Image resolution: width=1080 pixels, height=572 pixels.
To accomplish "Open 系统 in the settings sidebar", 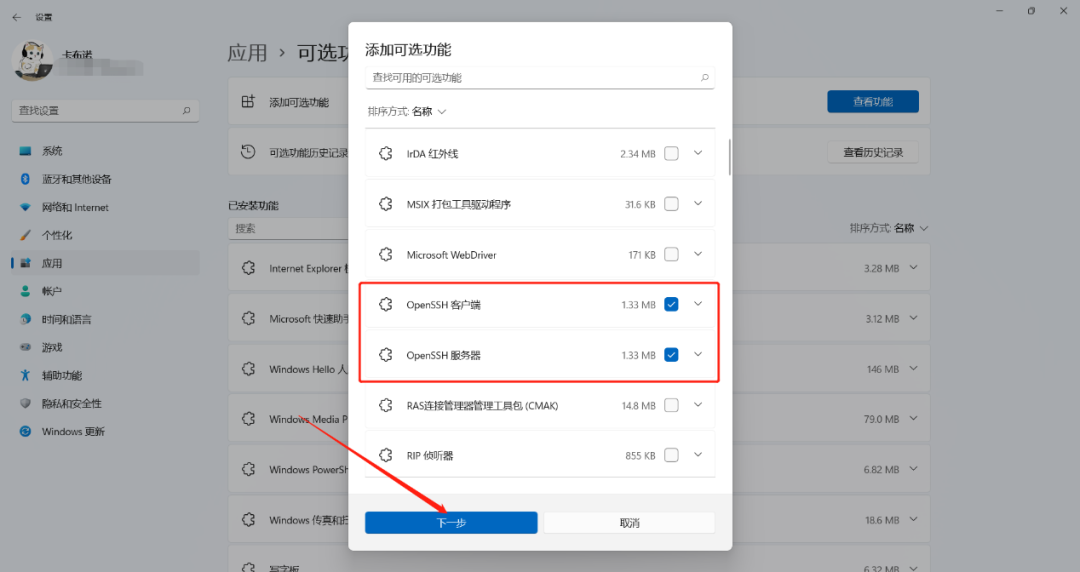I will (x=105, y=151).
